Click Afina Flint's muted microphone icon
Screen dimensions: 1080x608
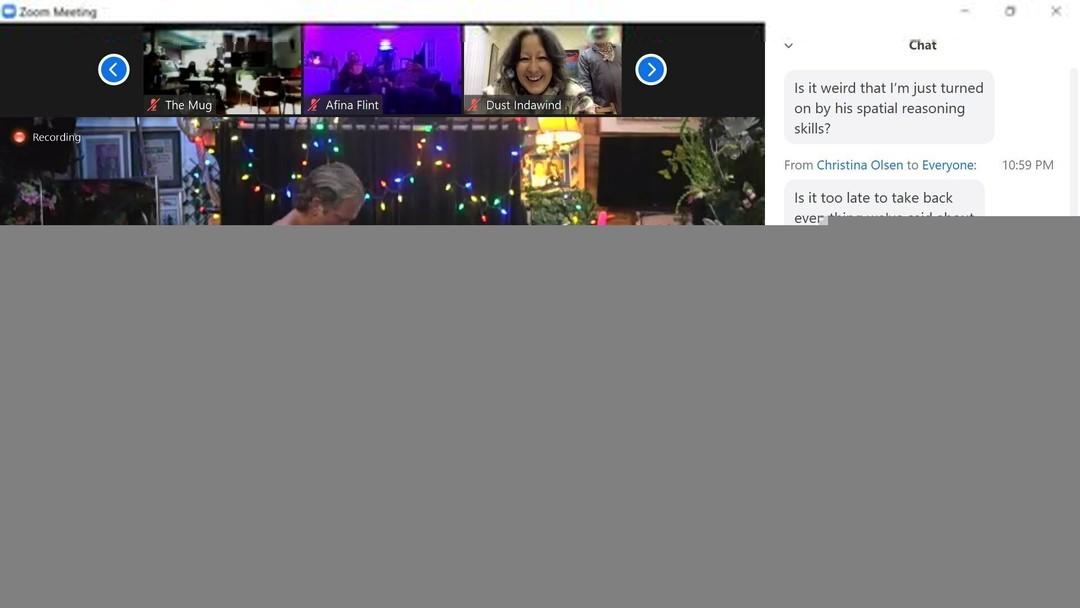(x=314, y=105)
